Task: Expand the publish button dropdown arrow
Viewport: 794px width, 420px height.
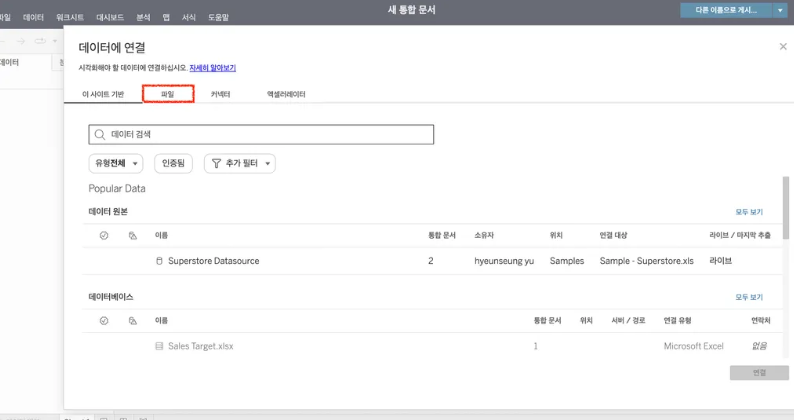Action: [780, 10]
